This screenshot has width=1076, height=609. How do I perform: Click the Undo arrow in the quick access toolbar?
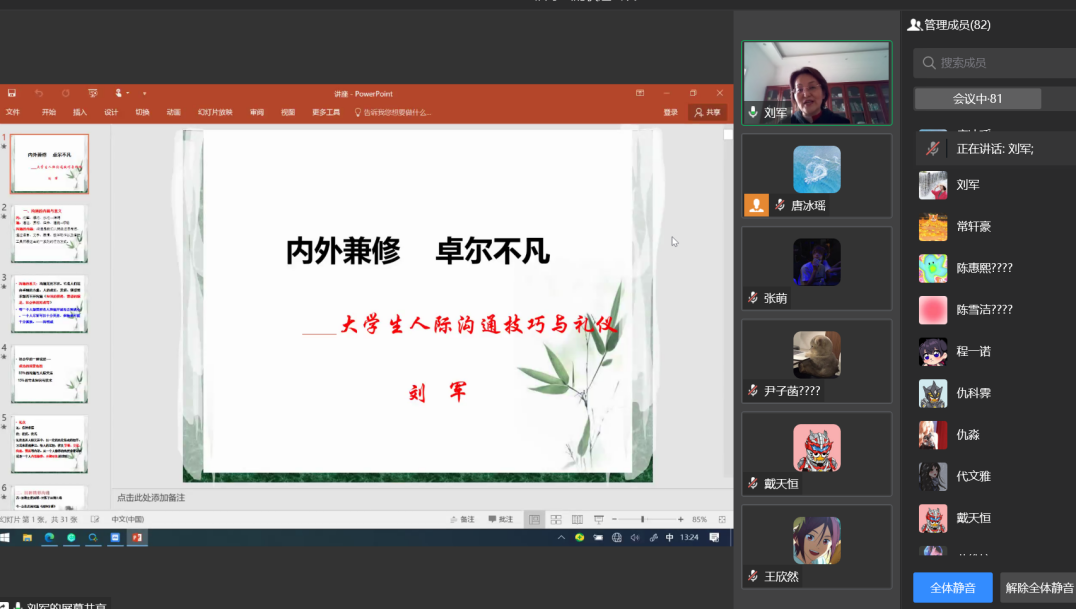[x=39, y=93]
